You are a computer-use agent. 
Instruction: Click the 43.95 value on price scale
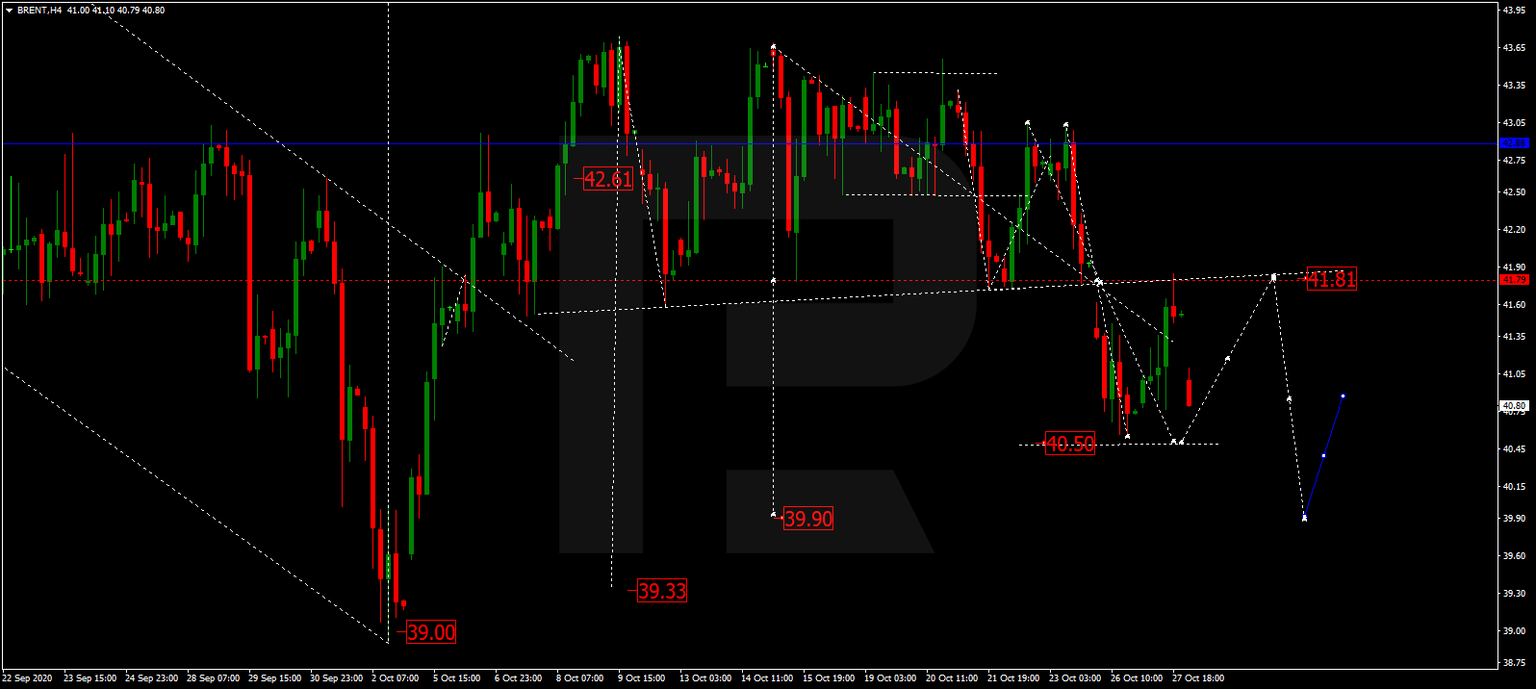[x=1512, y=10]
